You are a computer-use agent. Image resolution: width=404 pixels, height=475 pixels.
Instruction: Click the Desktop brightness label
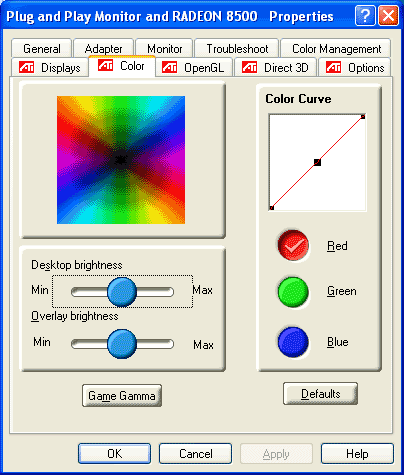[x=77, y=265]
